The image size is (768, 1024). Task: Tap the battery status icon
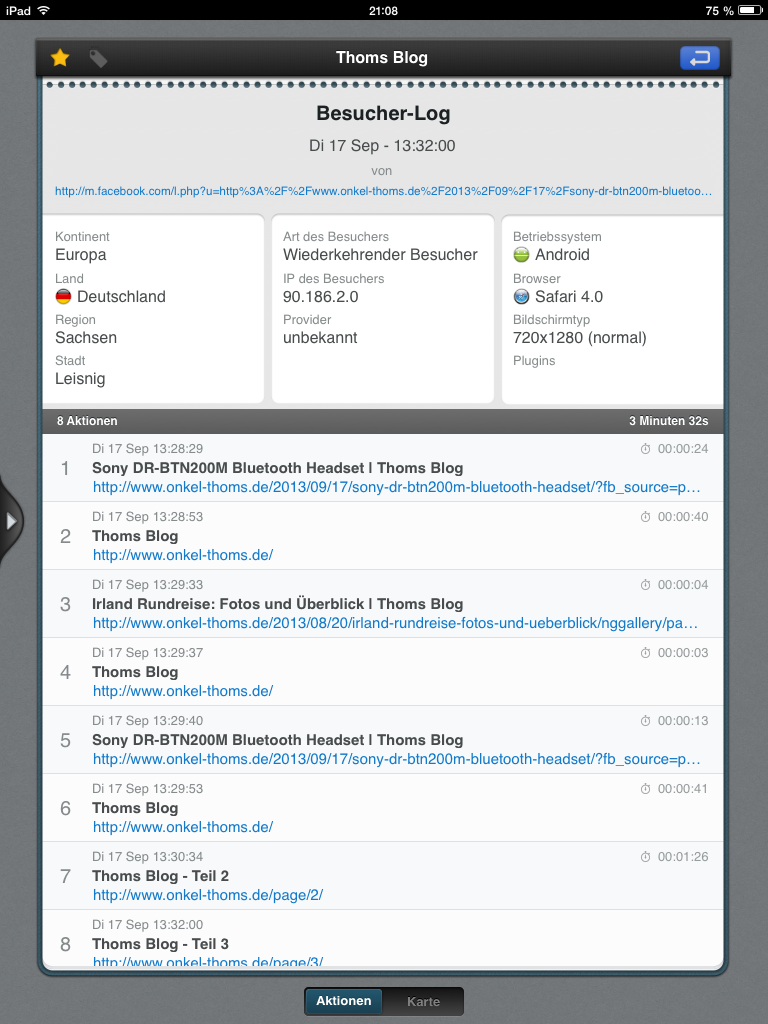750,10
